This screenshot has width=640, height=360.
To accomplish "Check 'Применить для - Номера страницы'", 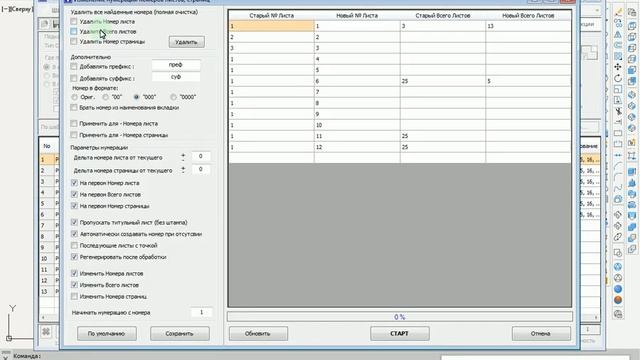I will pyautogui.click(x=74, y=135).
